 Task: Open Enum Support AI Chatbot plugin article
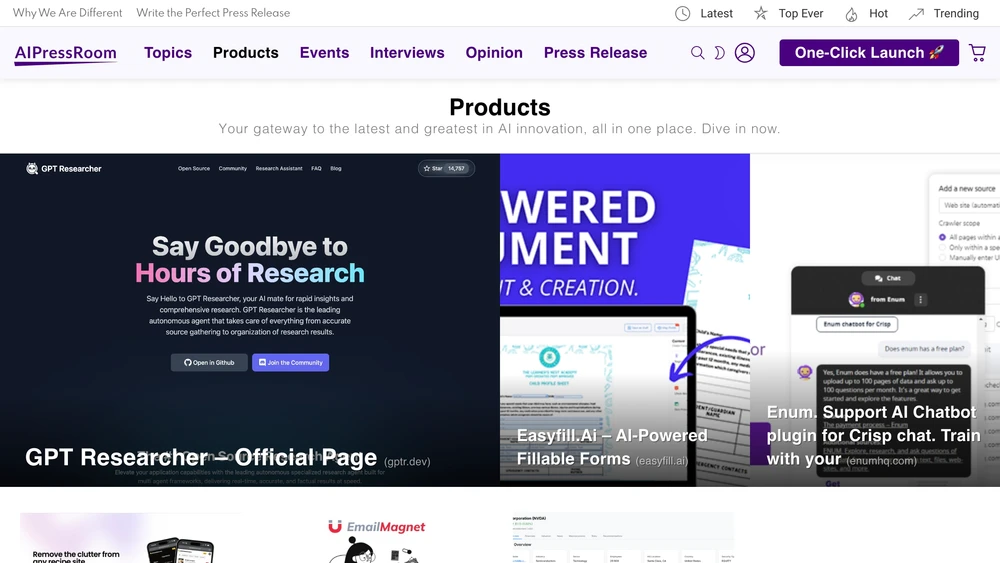tap(873, 435)
